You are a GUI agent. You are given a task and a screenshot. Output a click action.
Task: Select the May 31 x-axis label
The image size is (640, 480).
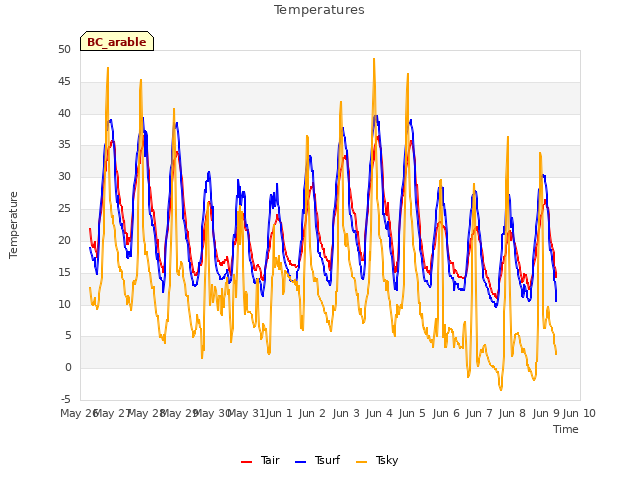(246, 413)
